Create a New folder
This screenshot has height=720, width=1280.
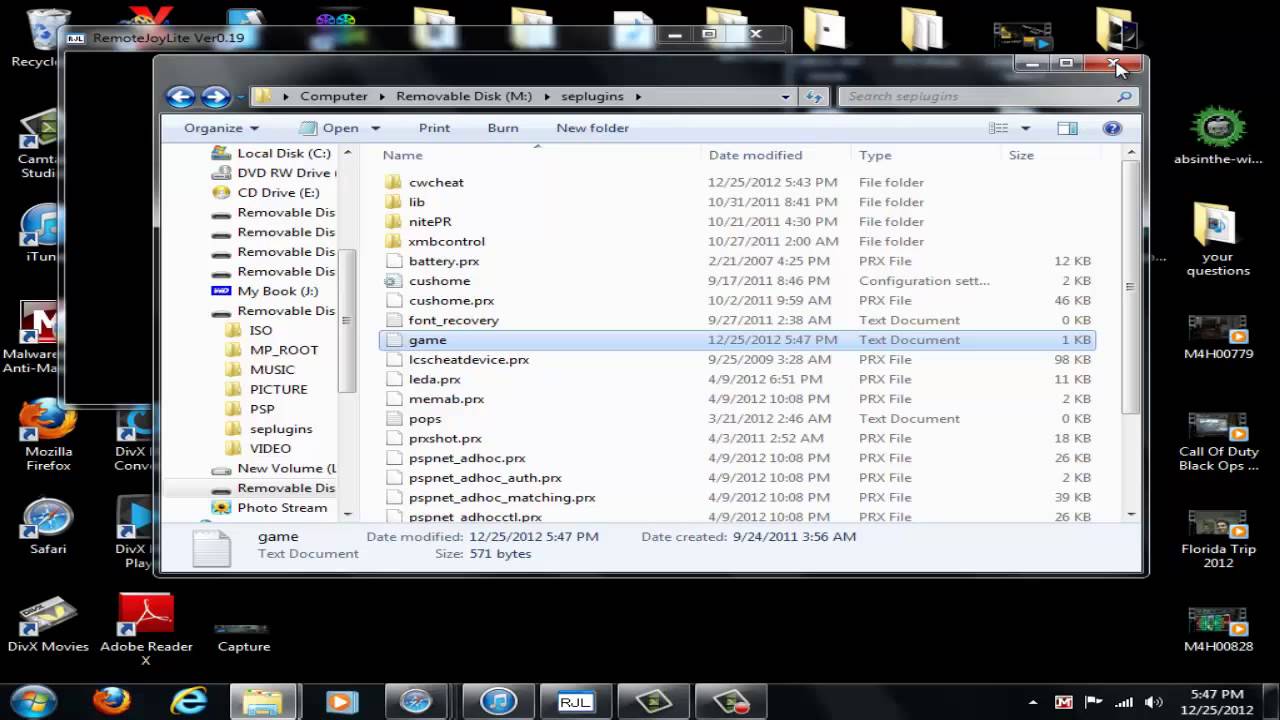pyautogui.click(x=592, y=128)
